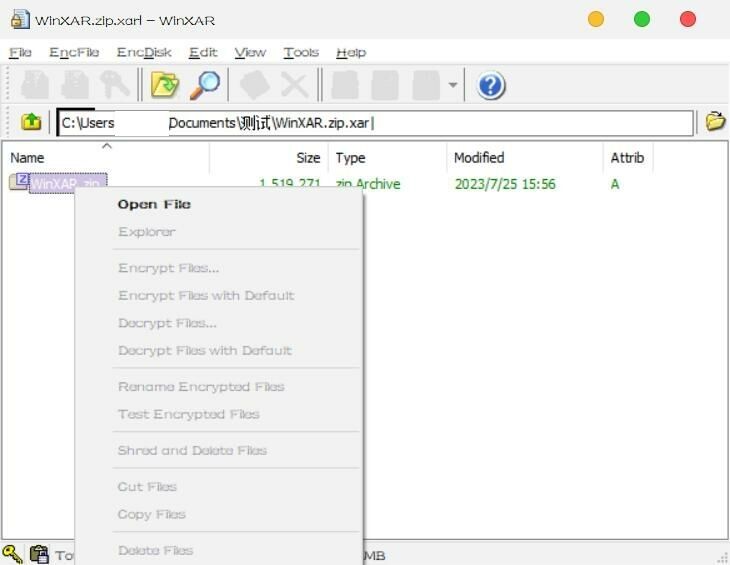The width and height of the screenshot is (730, 565).
Task: Open the EncFile menu
Action: point(74,52)
